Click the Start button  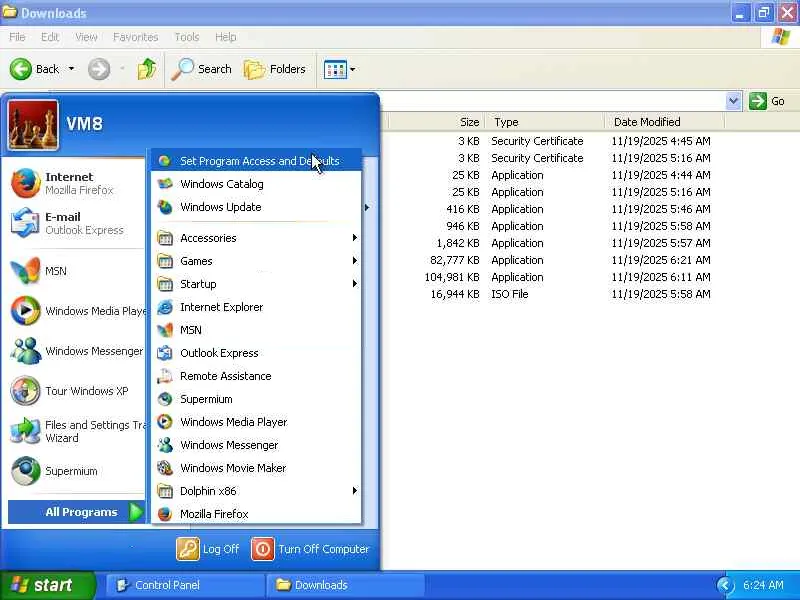tap(47, 585)
